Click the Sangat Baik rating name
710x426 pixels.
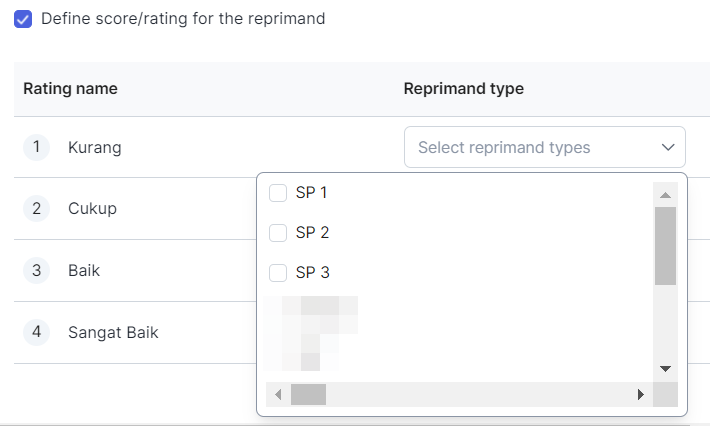click(113, 332)
